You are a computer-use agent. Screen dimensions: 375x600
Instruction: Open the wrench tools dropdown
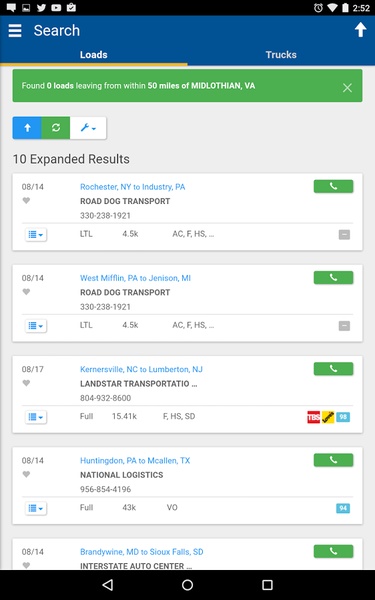pyautogui.click(x=88, y=128)
